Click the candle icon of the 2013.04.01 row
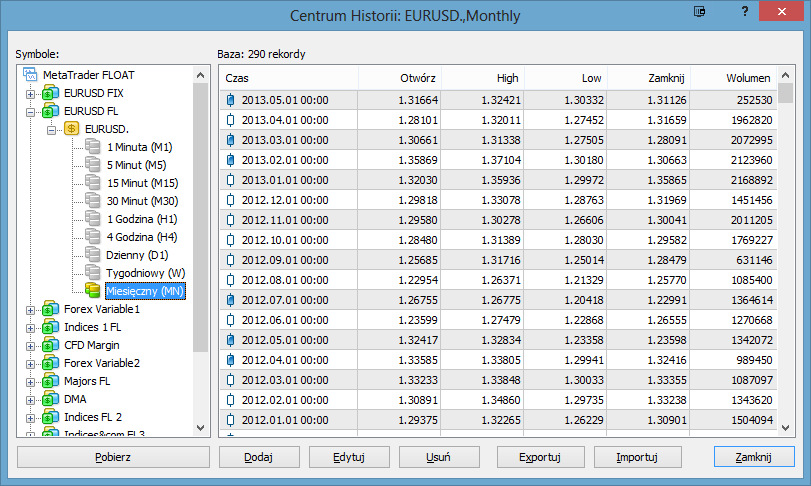Screen dimensions: 811x486 point(231,120)
